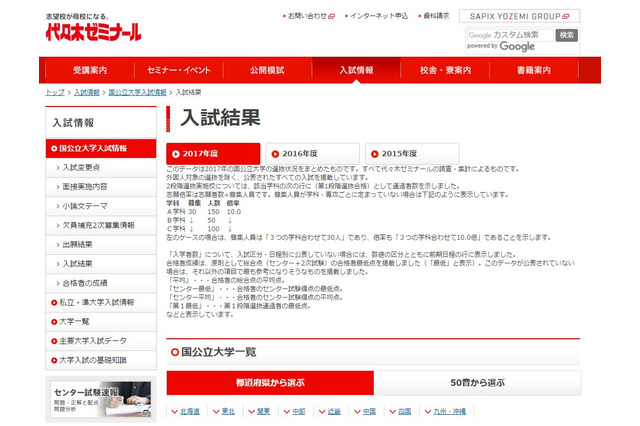Jump to the 東北 region
Viewport: 640px width, 426px height.
tap(228, 411)
